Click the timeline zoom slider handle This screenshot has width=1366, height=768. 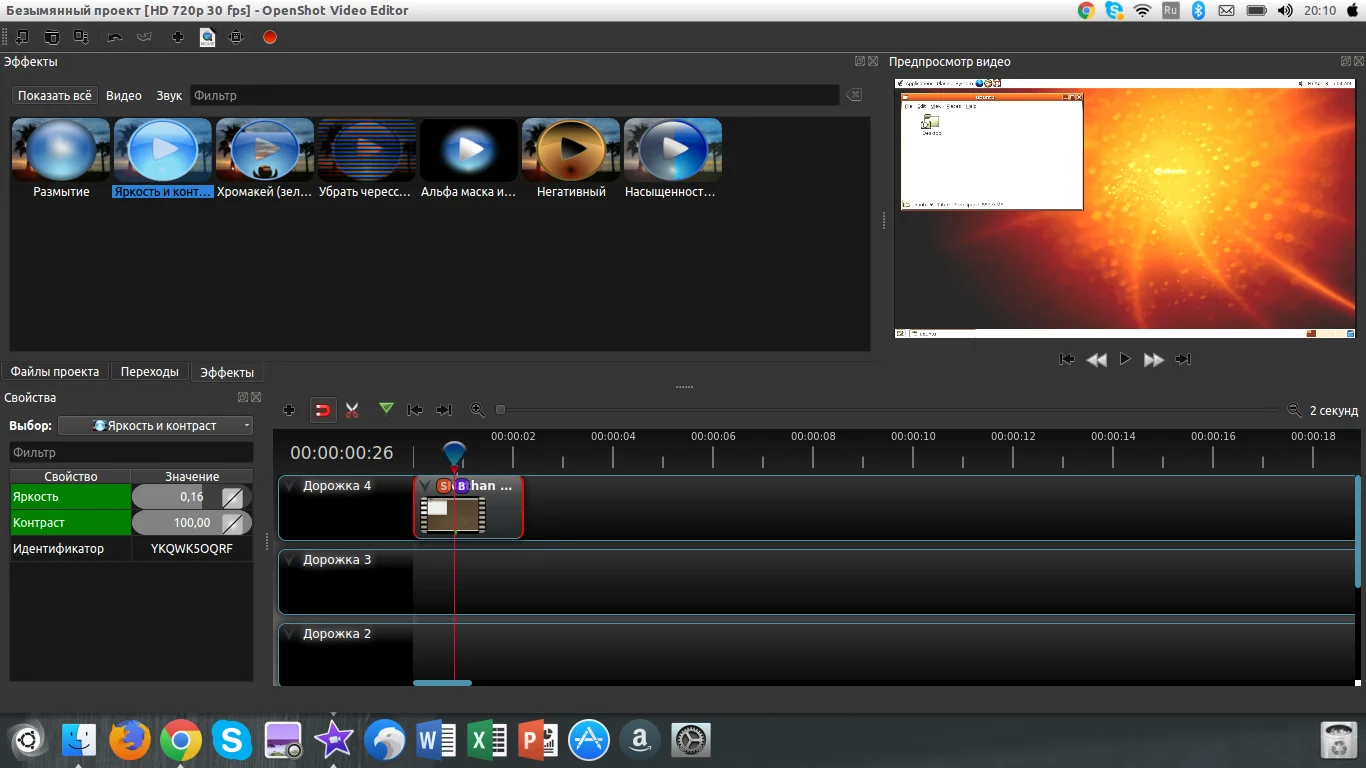(501, 410)
